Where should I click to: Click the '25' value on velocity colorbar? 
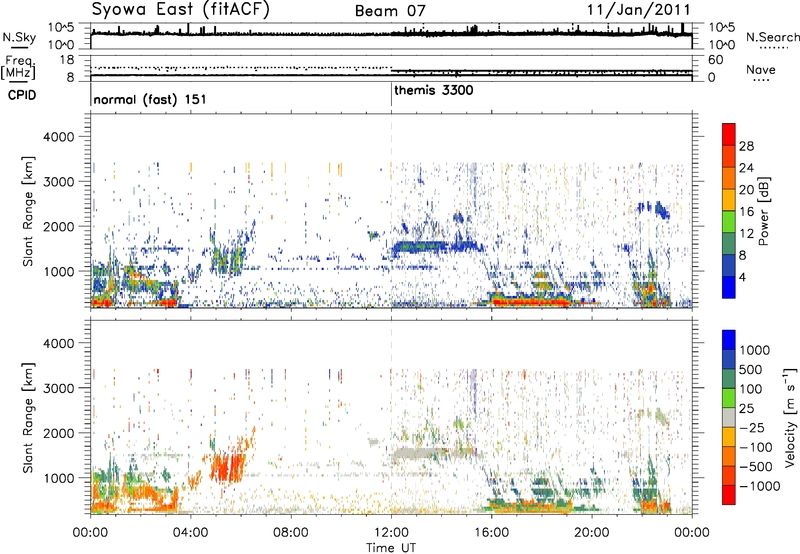click(x=746, y=408)
